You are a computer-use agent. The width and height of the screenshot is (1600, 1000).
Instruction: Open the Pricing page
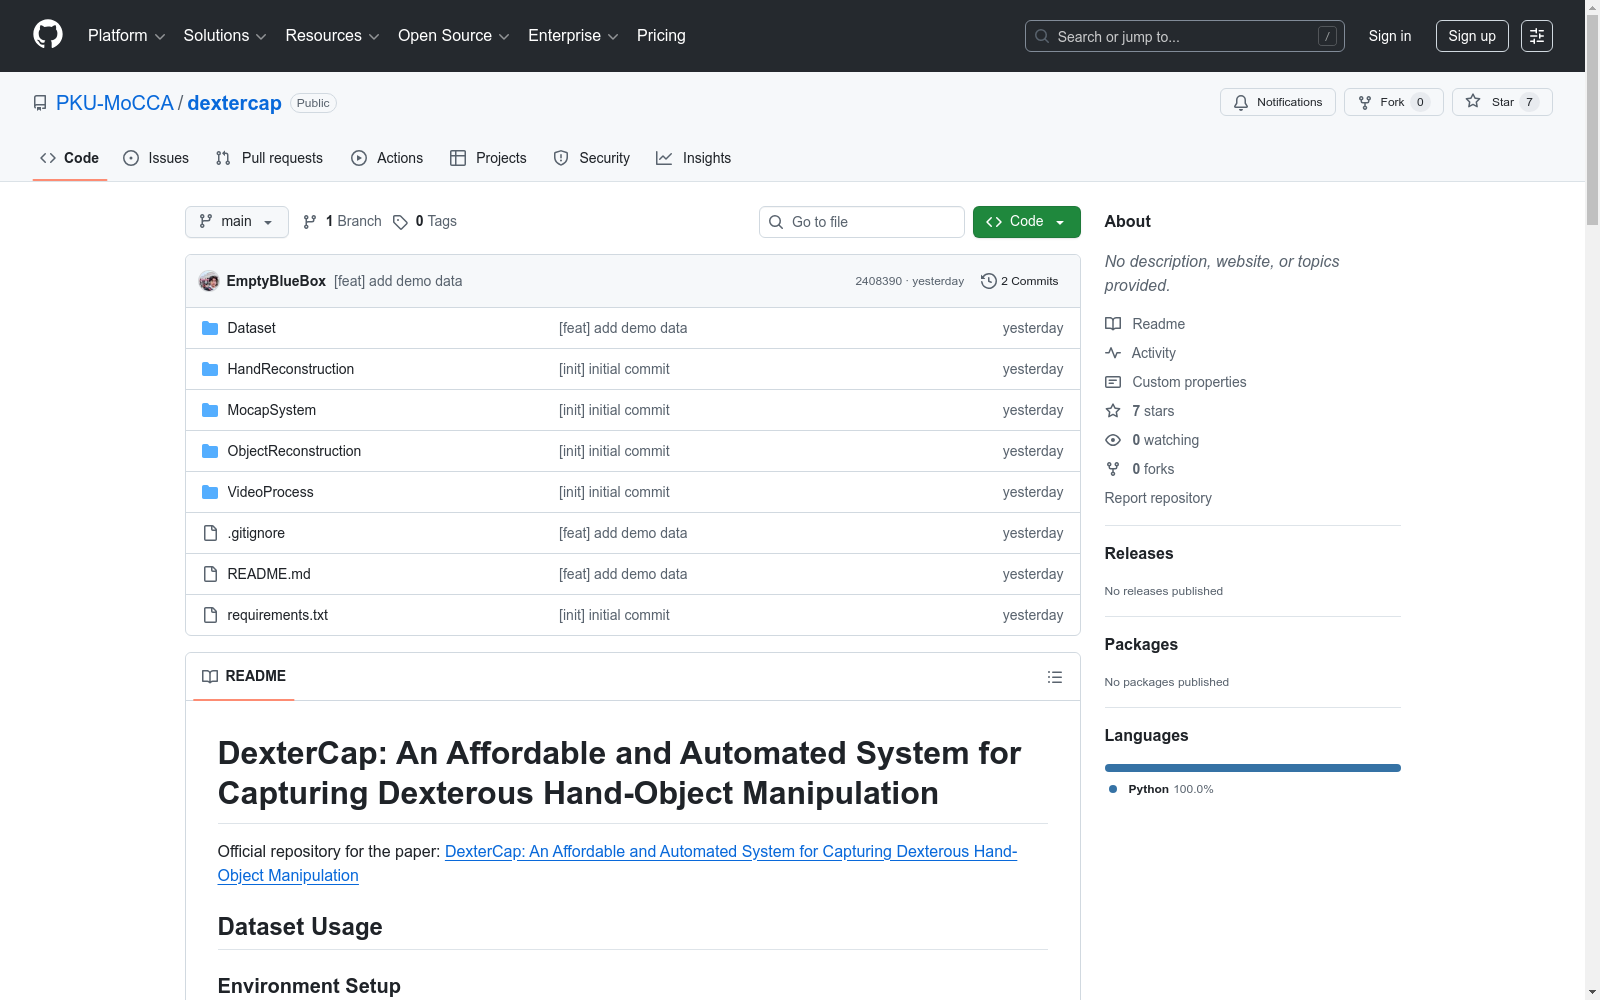tap(661, 36)
